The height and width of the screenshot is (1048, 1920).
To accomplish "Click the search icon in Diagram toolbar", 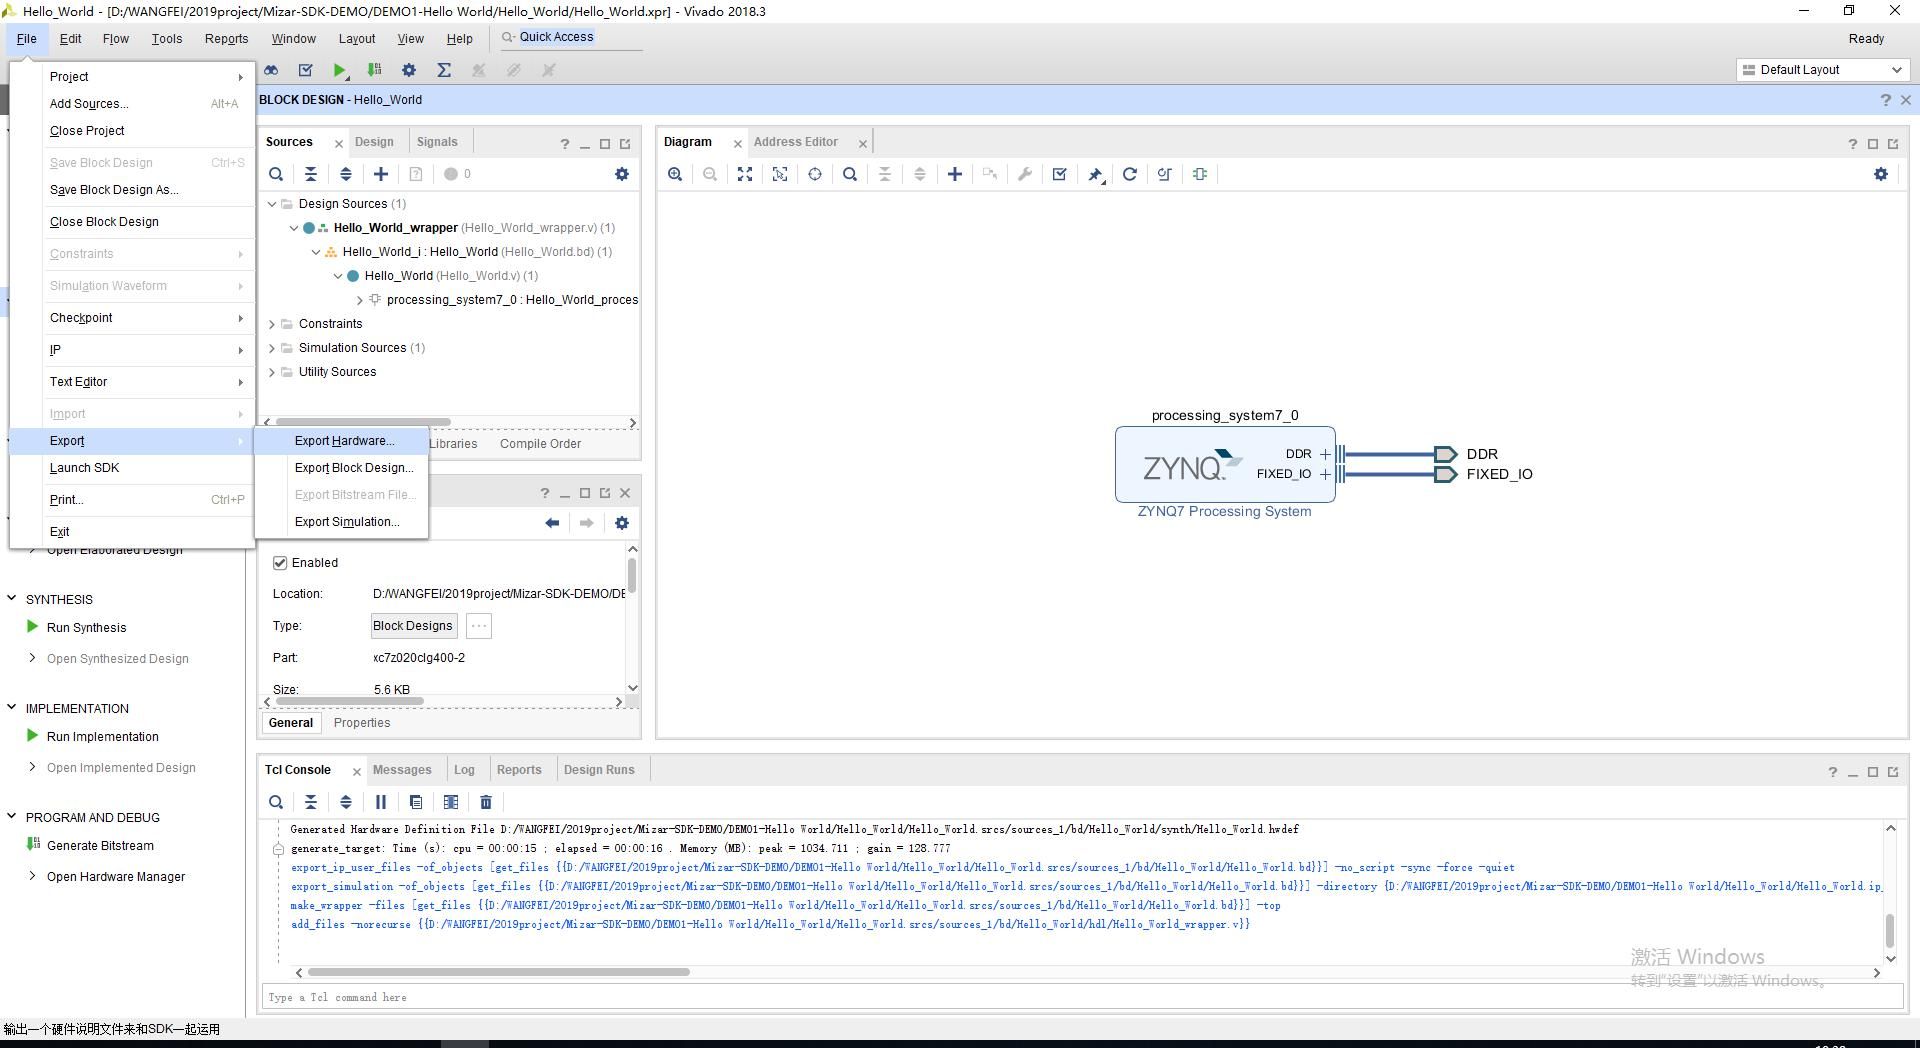I will point(850,174).
